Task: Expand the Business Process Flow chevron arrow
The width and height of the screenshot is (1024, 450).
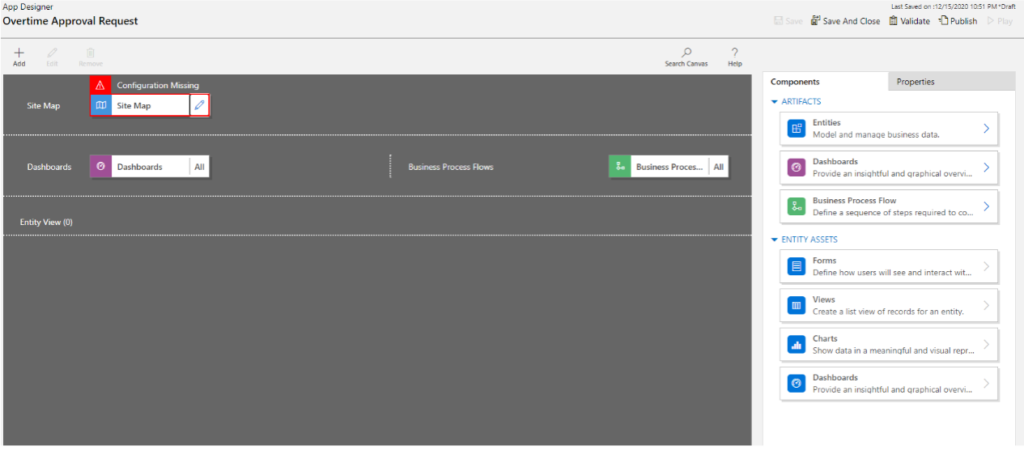Action: 986,207
